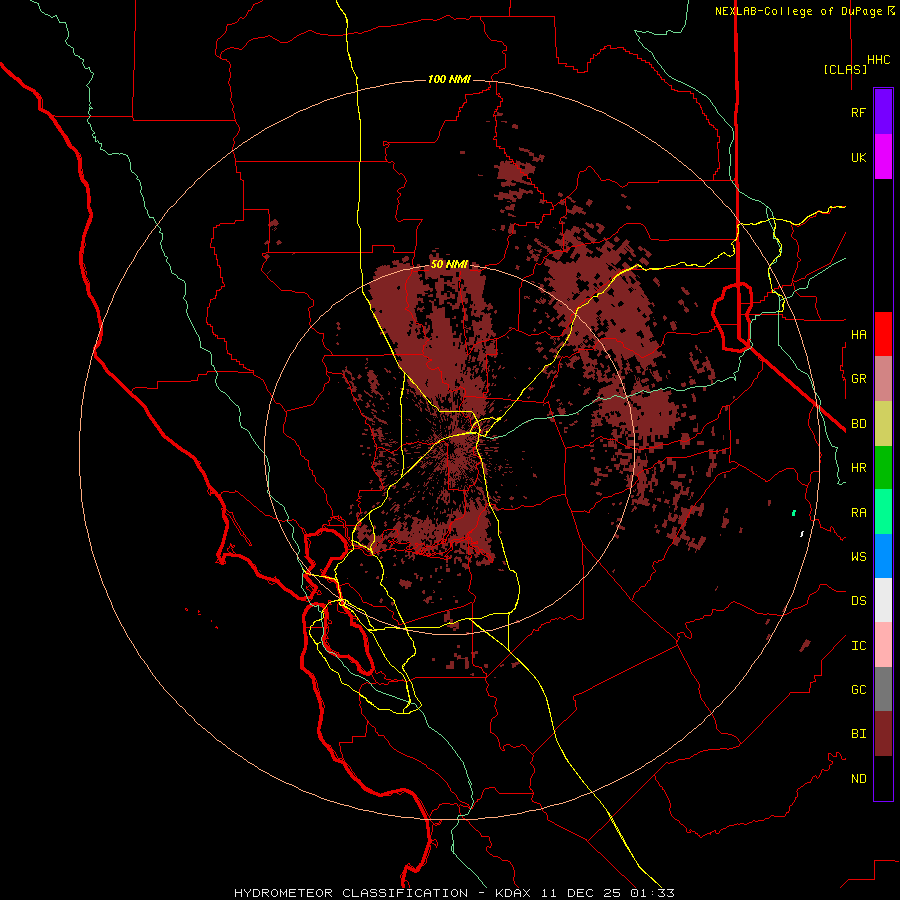Click the HYDROMETEOR CLASSIFICATION title text
900x900 pixels.
click(x=351, y=893)
